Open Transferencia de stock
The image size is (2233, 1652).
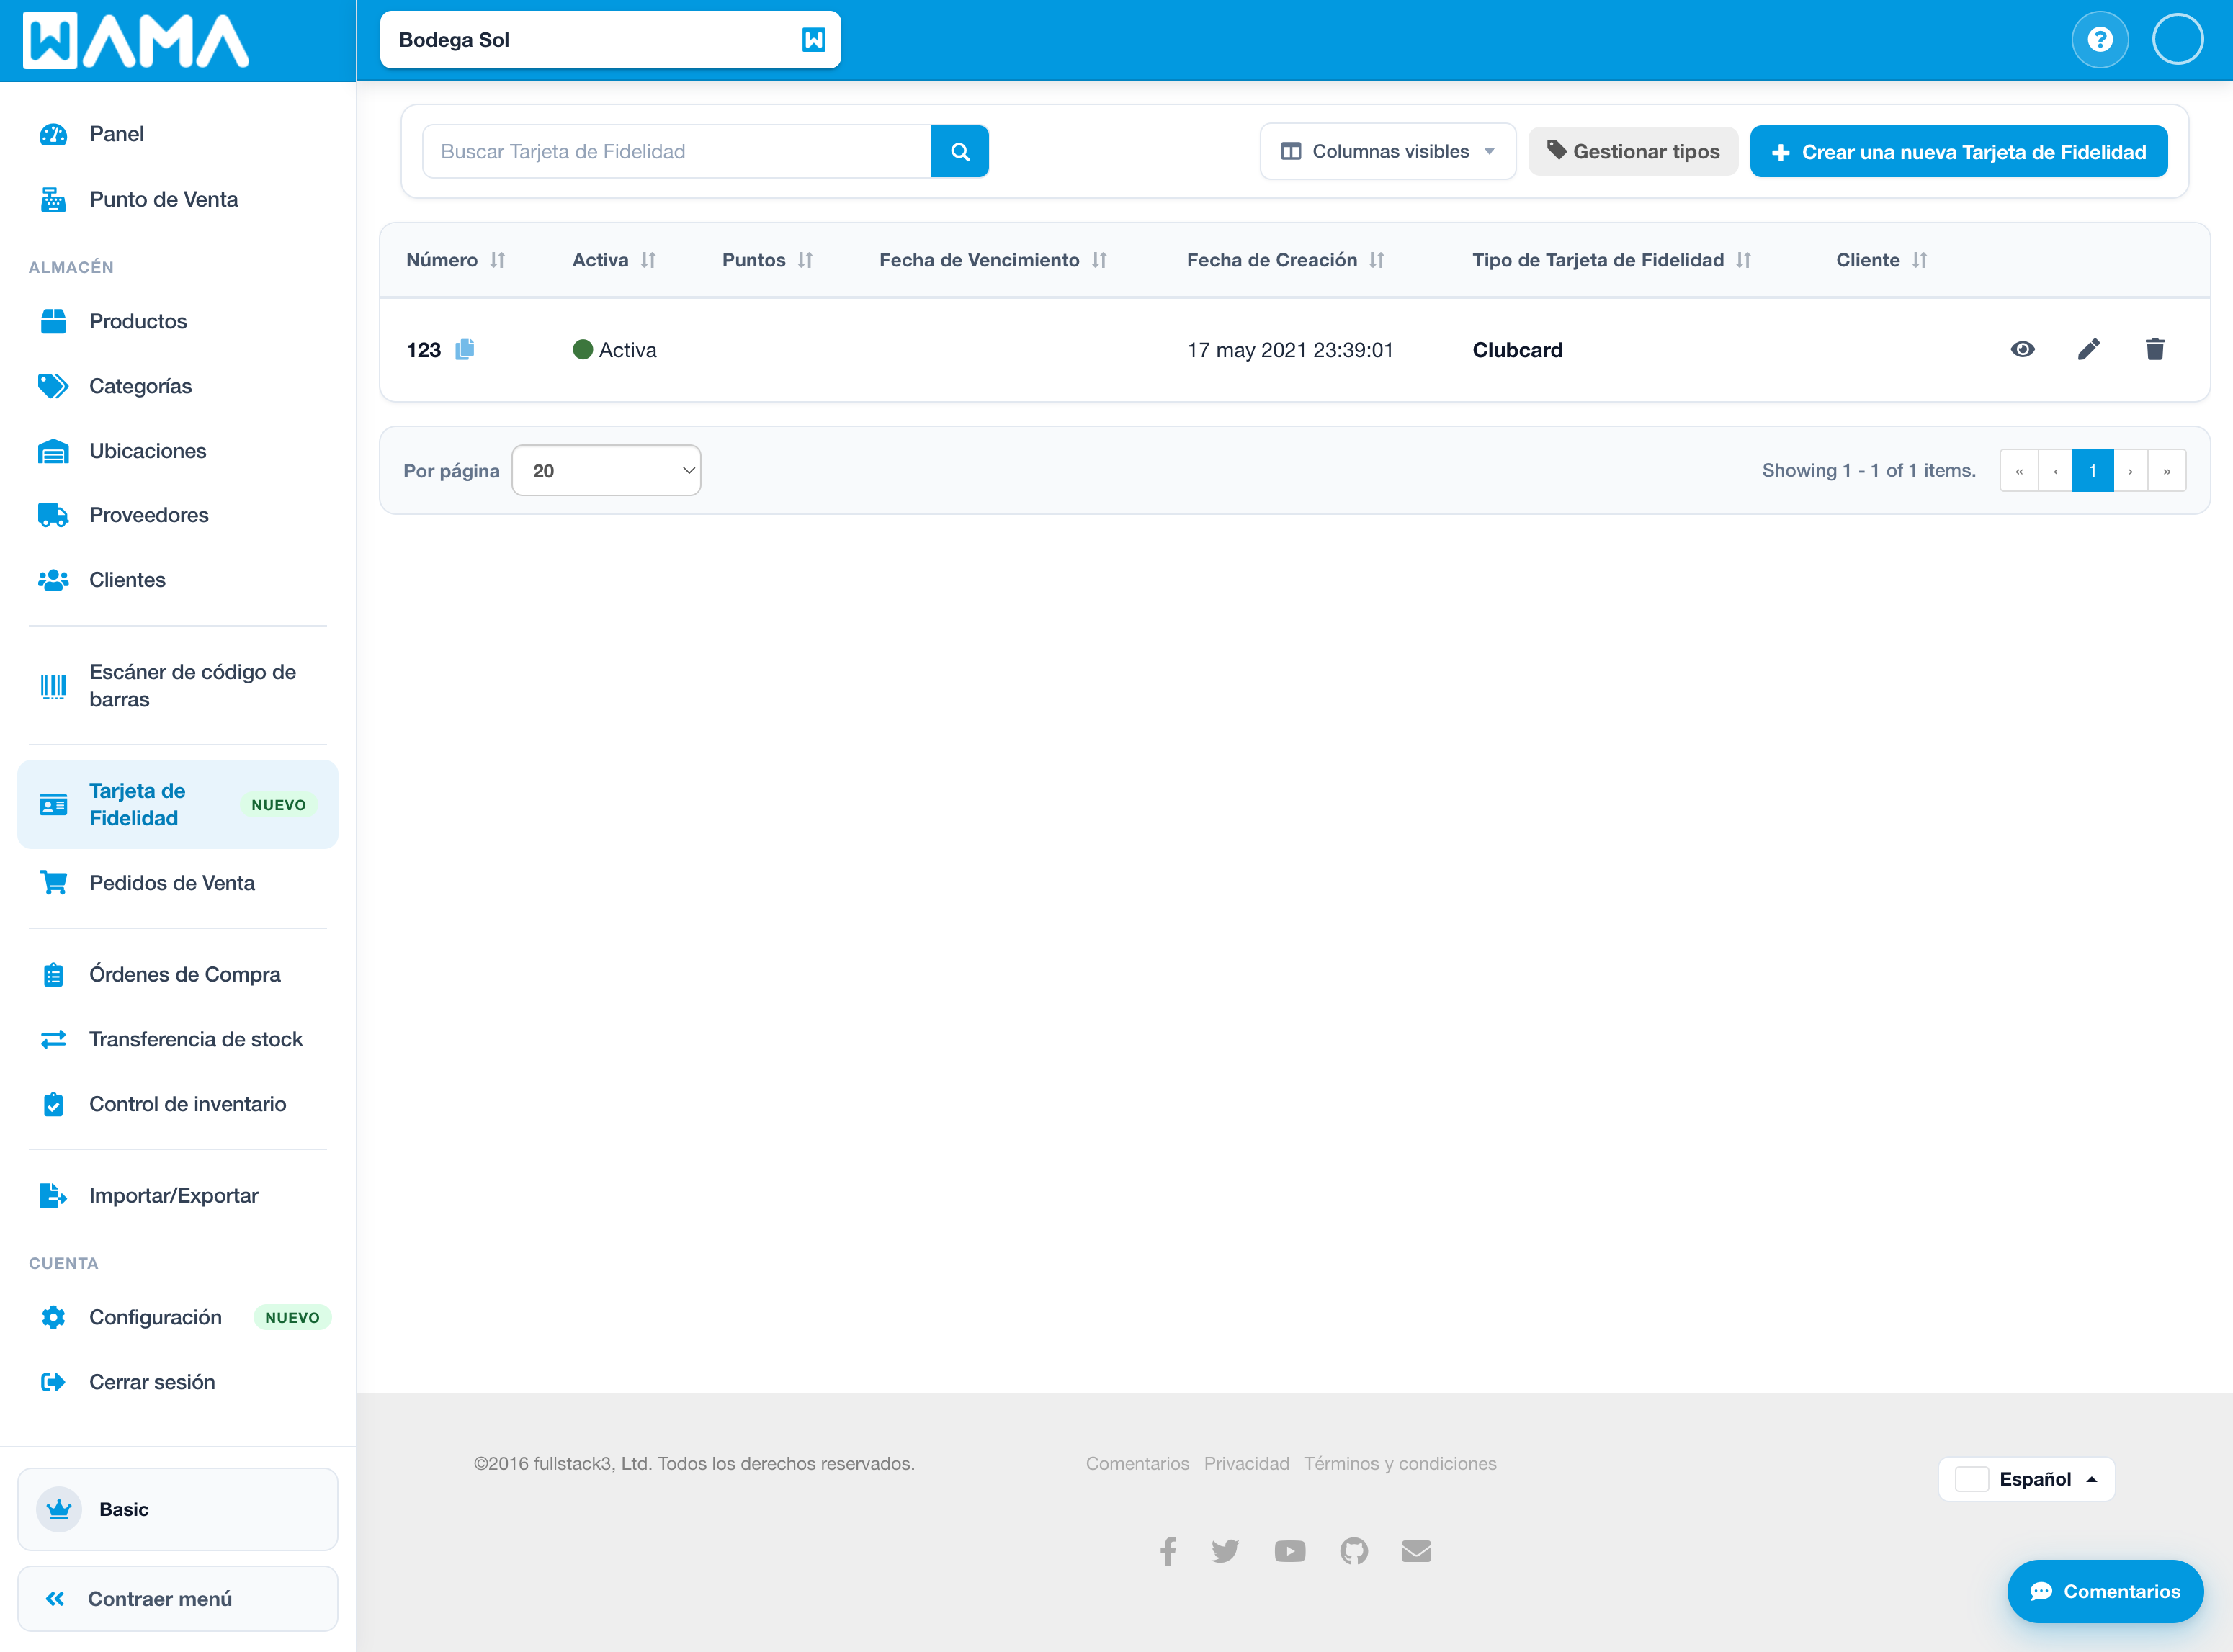point(178,1039)
